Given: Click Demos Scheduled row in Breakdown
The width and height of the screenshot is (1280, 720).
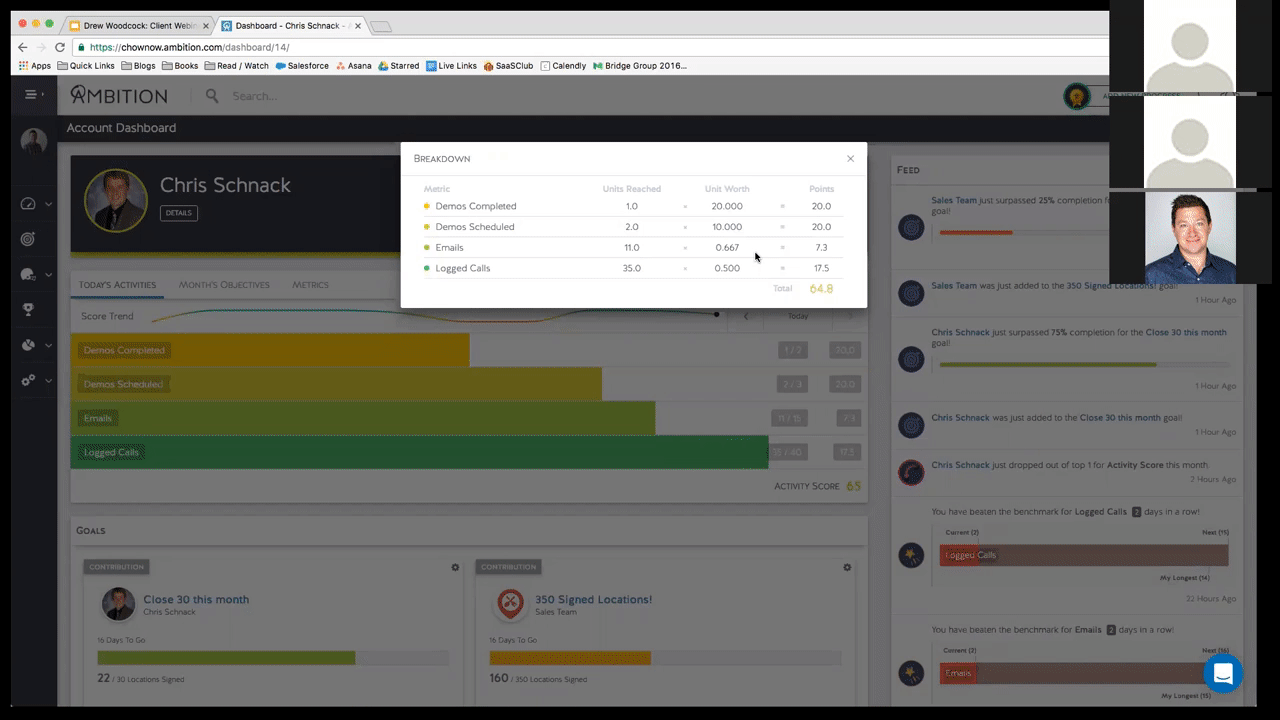Looking at the screenshot, I should pyautogui.click(x=633, y=227).
